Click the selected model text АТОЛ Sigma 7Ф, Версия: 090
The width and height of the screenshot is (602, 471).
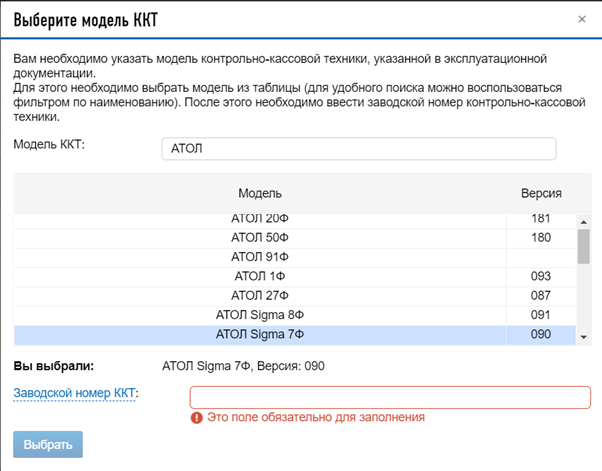[x=243, y=366]
